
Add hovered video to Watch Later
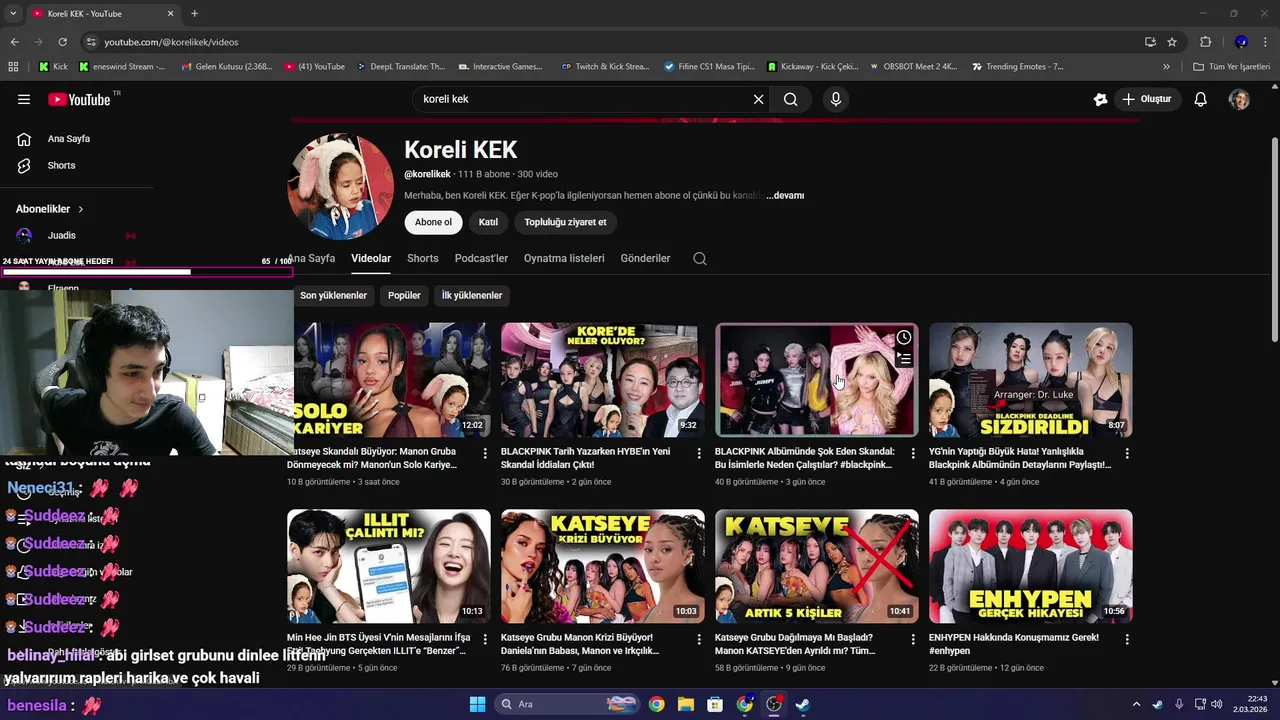tap(904, 338)
